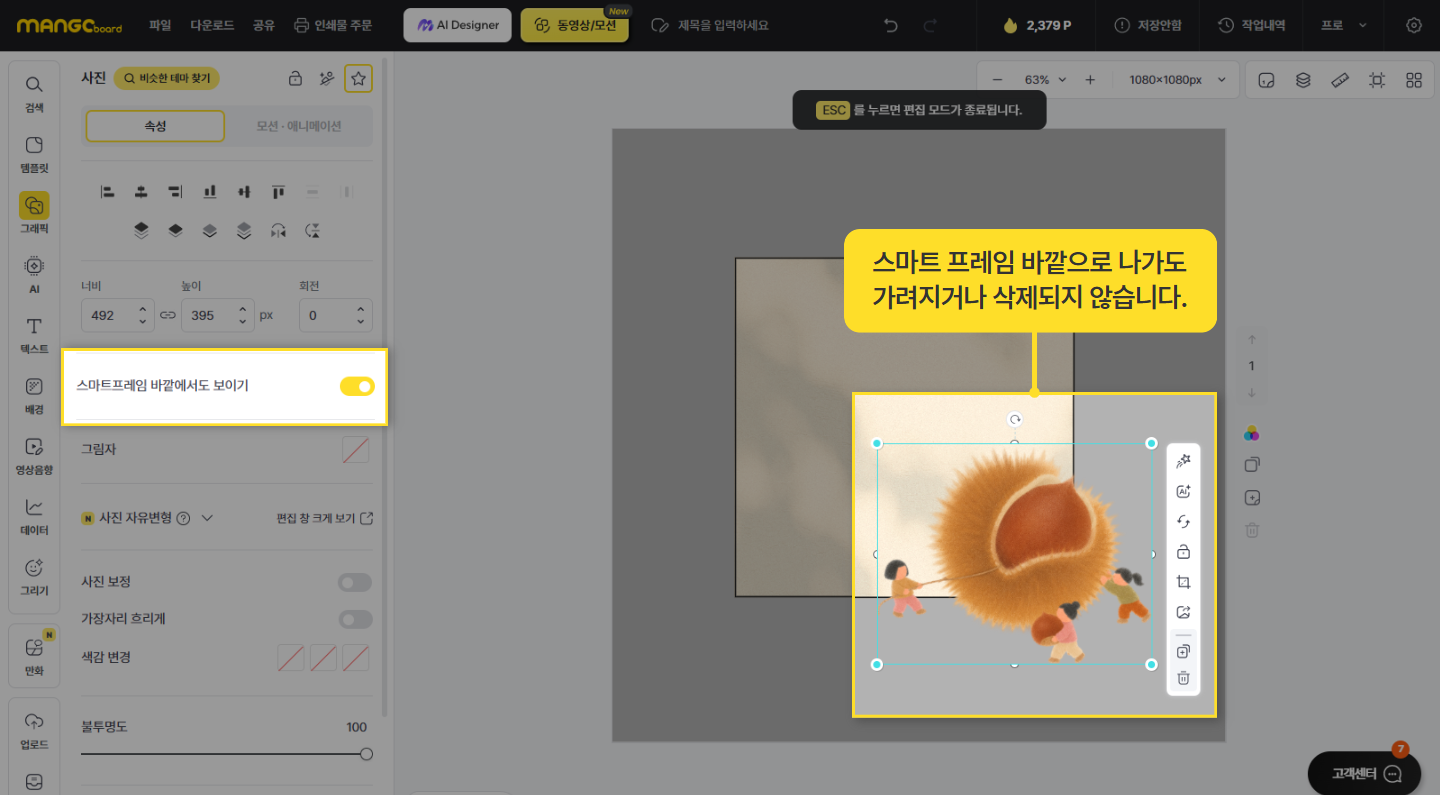Click the 동영상/모션 button
Screen dimensions: 1440x795
pos(575,25)
